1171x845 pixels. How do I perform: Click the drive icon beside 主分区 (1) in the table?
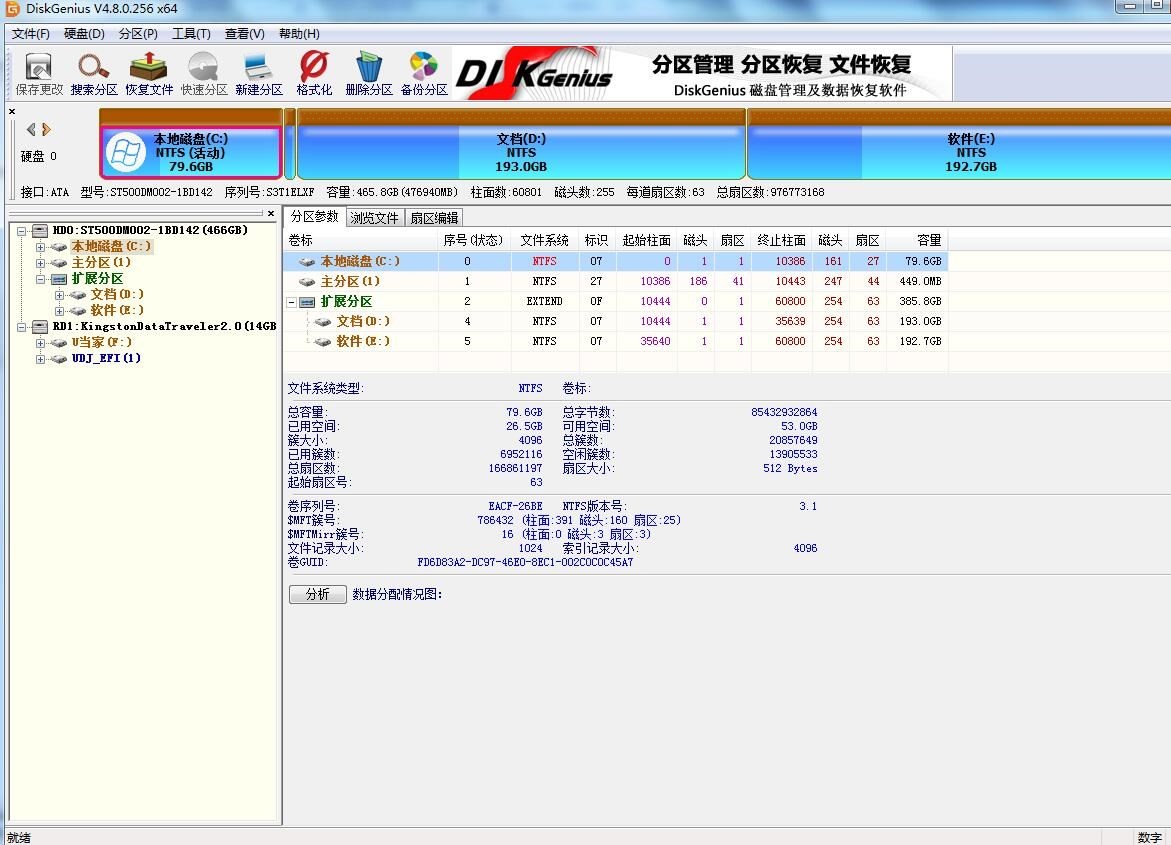[x=307, y=282]
